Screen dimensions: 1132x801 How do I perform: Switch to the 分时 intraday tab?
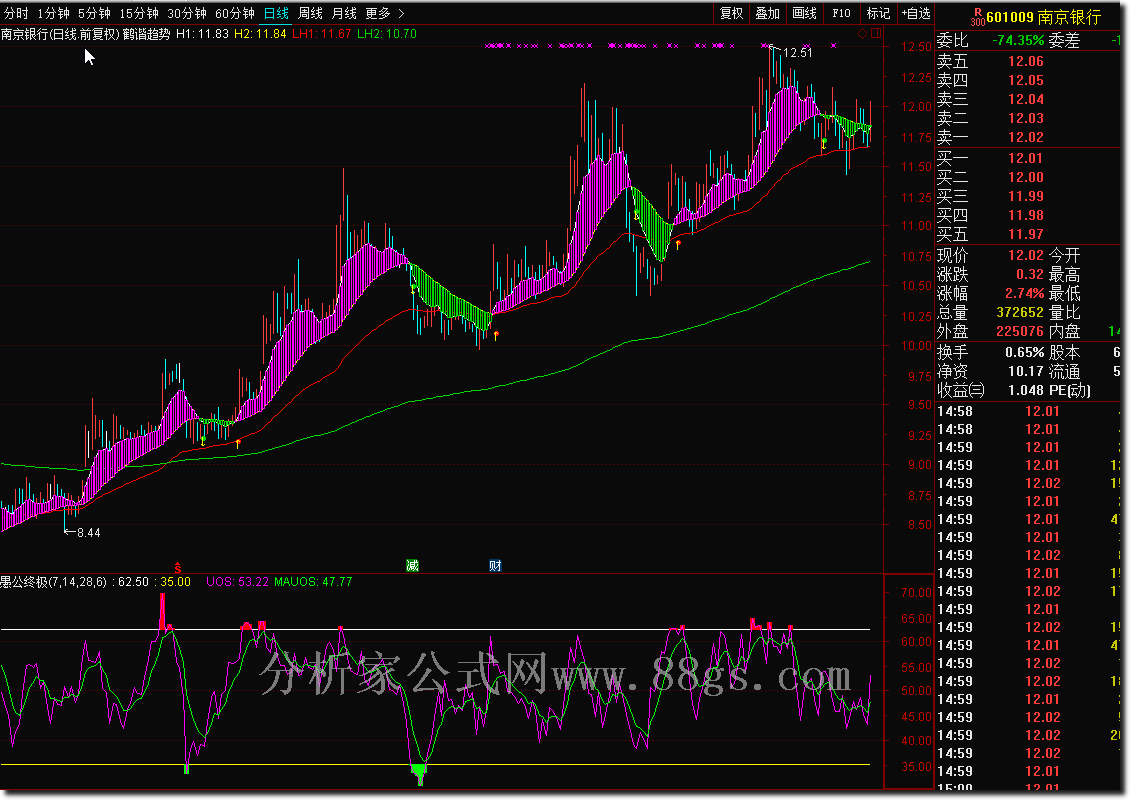point(16,13)
